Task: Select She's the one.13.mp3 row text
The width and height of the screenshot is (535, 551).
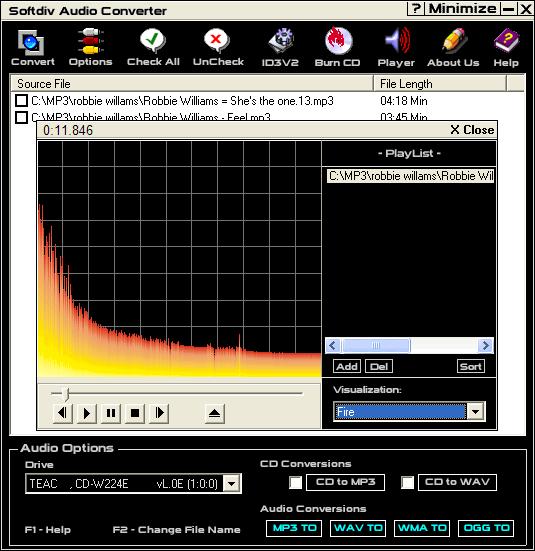Action: coord(182,101)
